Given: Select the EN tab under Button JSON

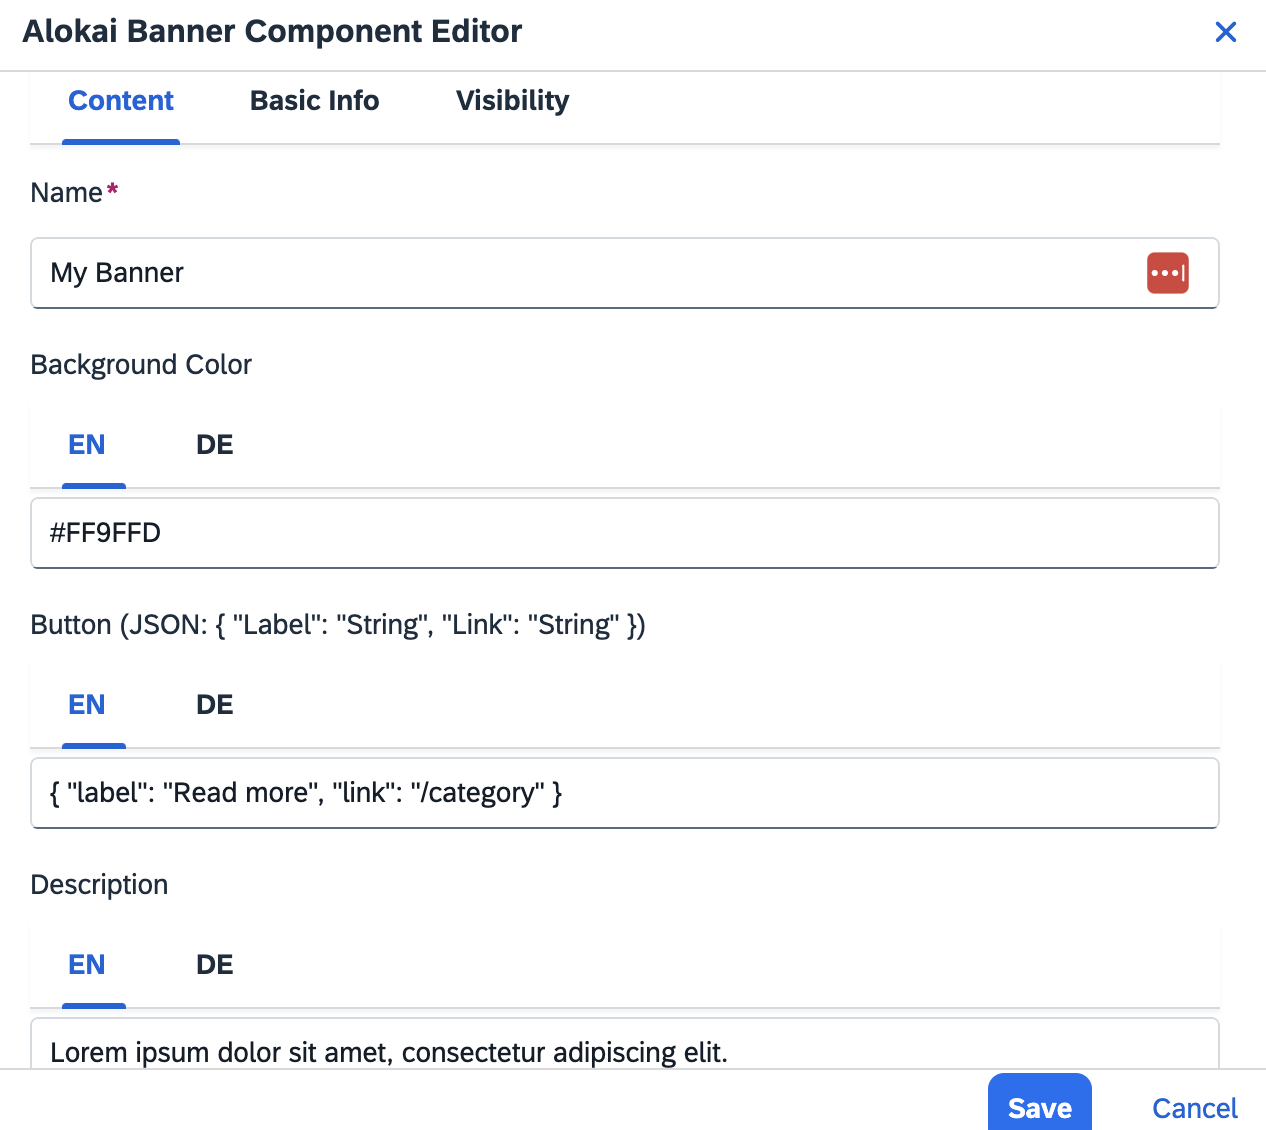Looking at the screenshot, I should (87, 705).
